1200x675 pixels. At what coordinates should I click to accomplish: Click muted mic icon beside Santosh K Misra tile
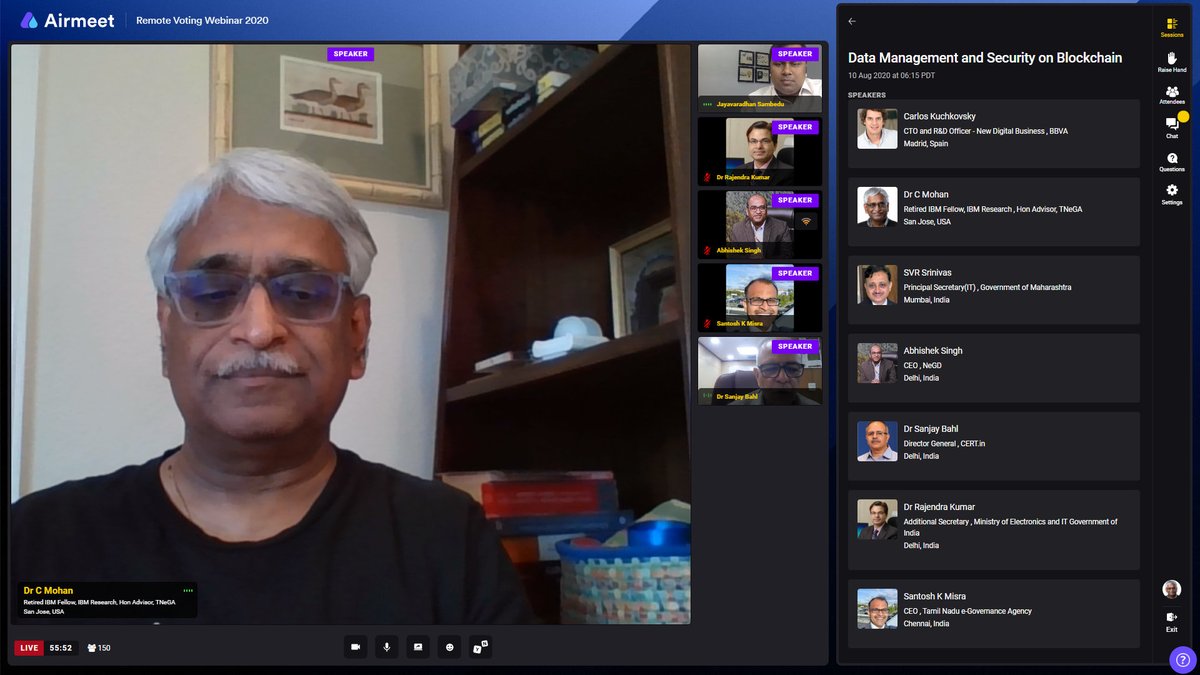pos(707,324)
